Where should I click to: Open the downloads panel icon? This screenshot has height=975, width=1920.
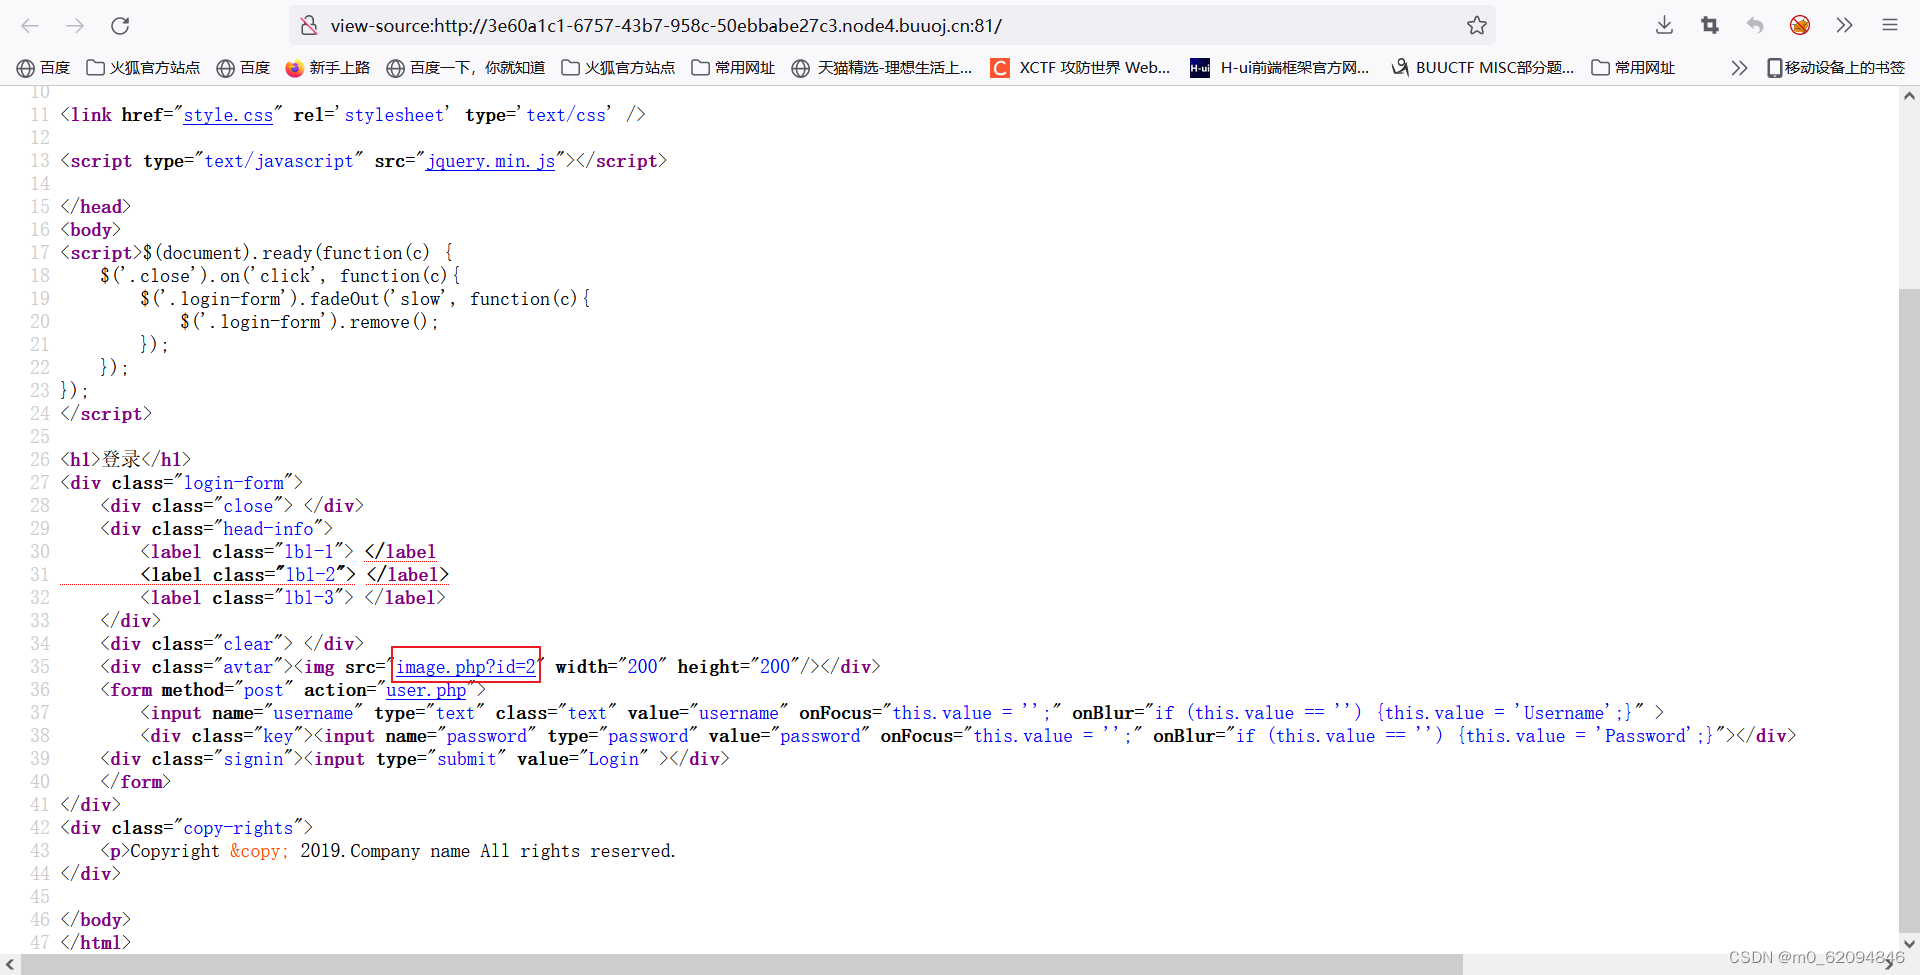[x=1663, y=26]
